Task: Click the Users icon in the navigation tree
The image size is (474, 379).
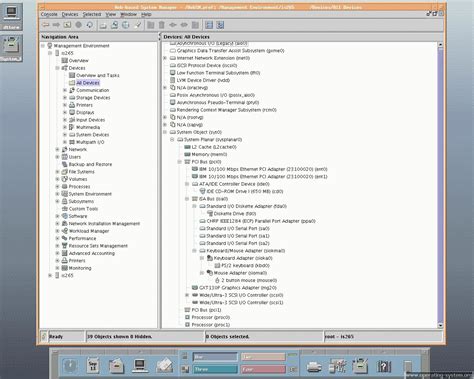Action: click(65, 157)
